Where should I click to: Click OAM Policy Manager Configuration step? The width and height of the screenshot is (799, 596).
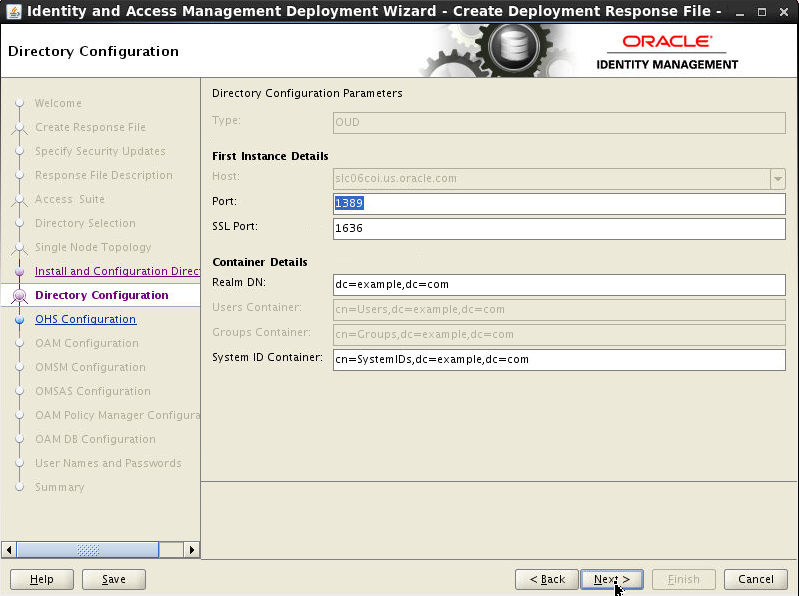117,415
